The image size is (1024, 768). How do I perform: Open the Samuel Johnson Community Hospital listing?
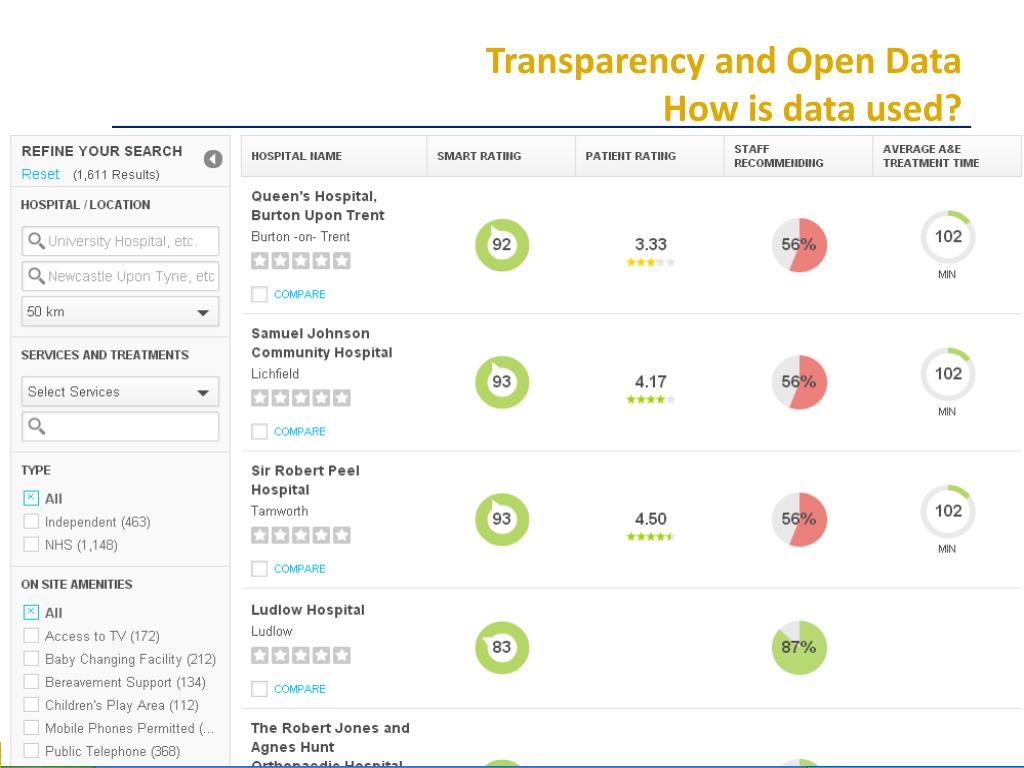pos(322,343)
